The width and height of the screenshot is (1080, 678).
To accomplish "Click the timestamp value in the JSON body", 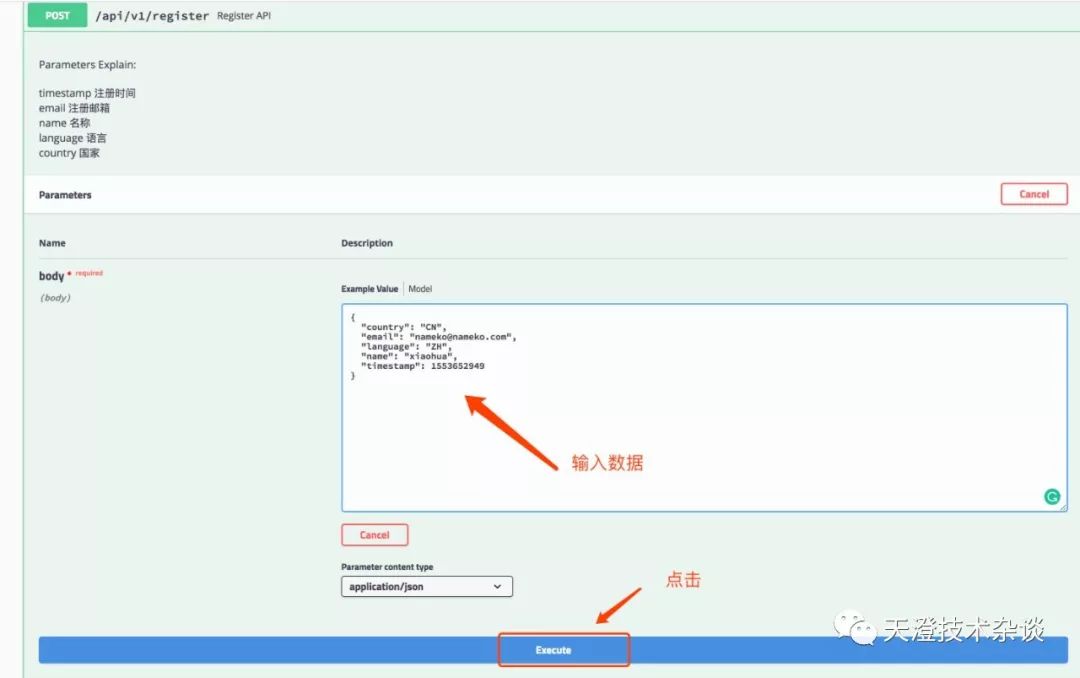I will [457, 366].
